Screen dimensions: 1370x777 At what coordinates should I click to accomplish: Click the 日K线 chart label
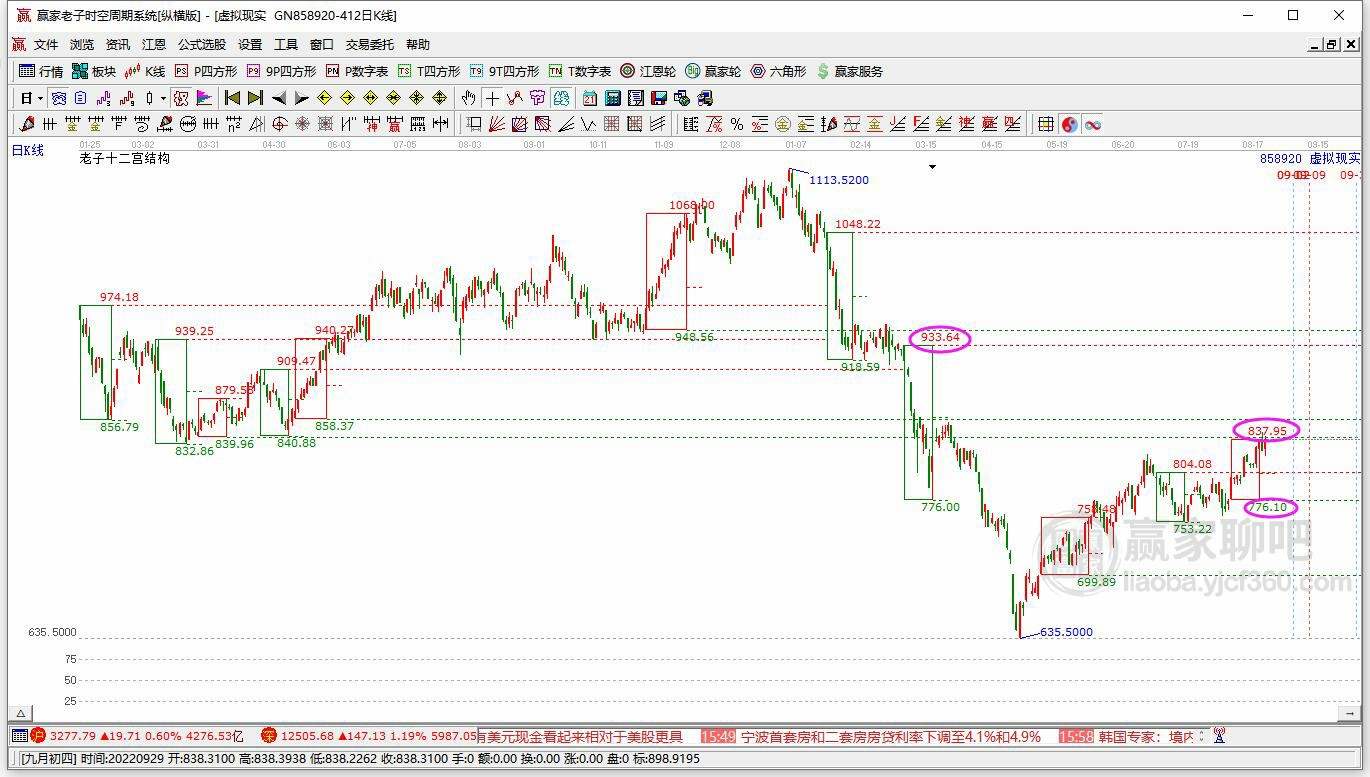coord(28,150)
